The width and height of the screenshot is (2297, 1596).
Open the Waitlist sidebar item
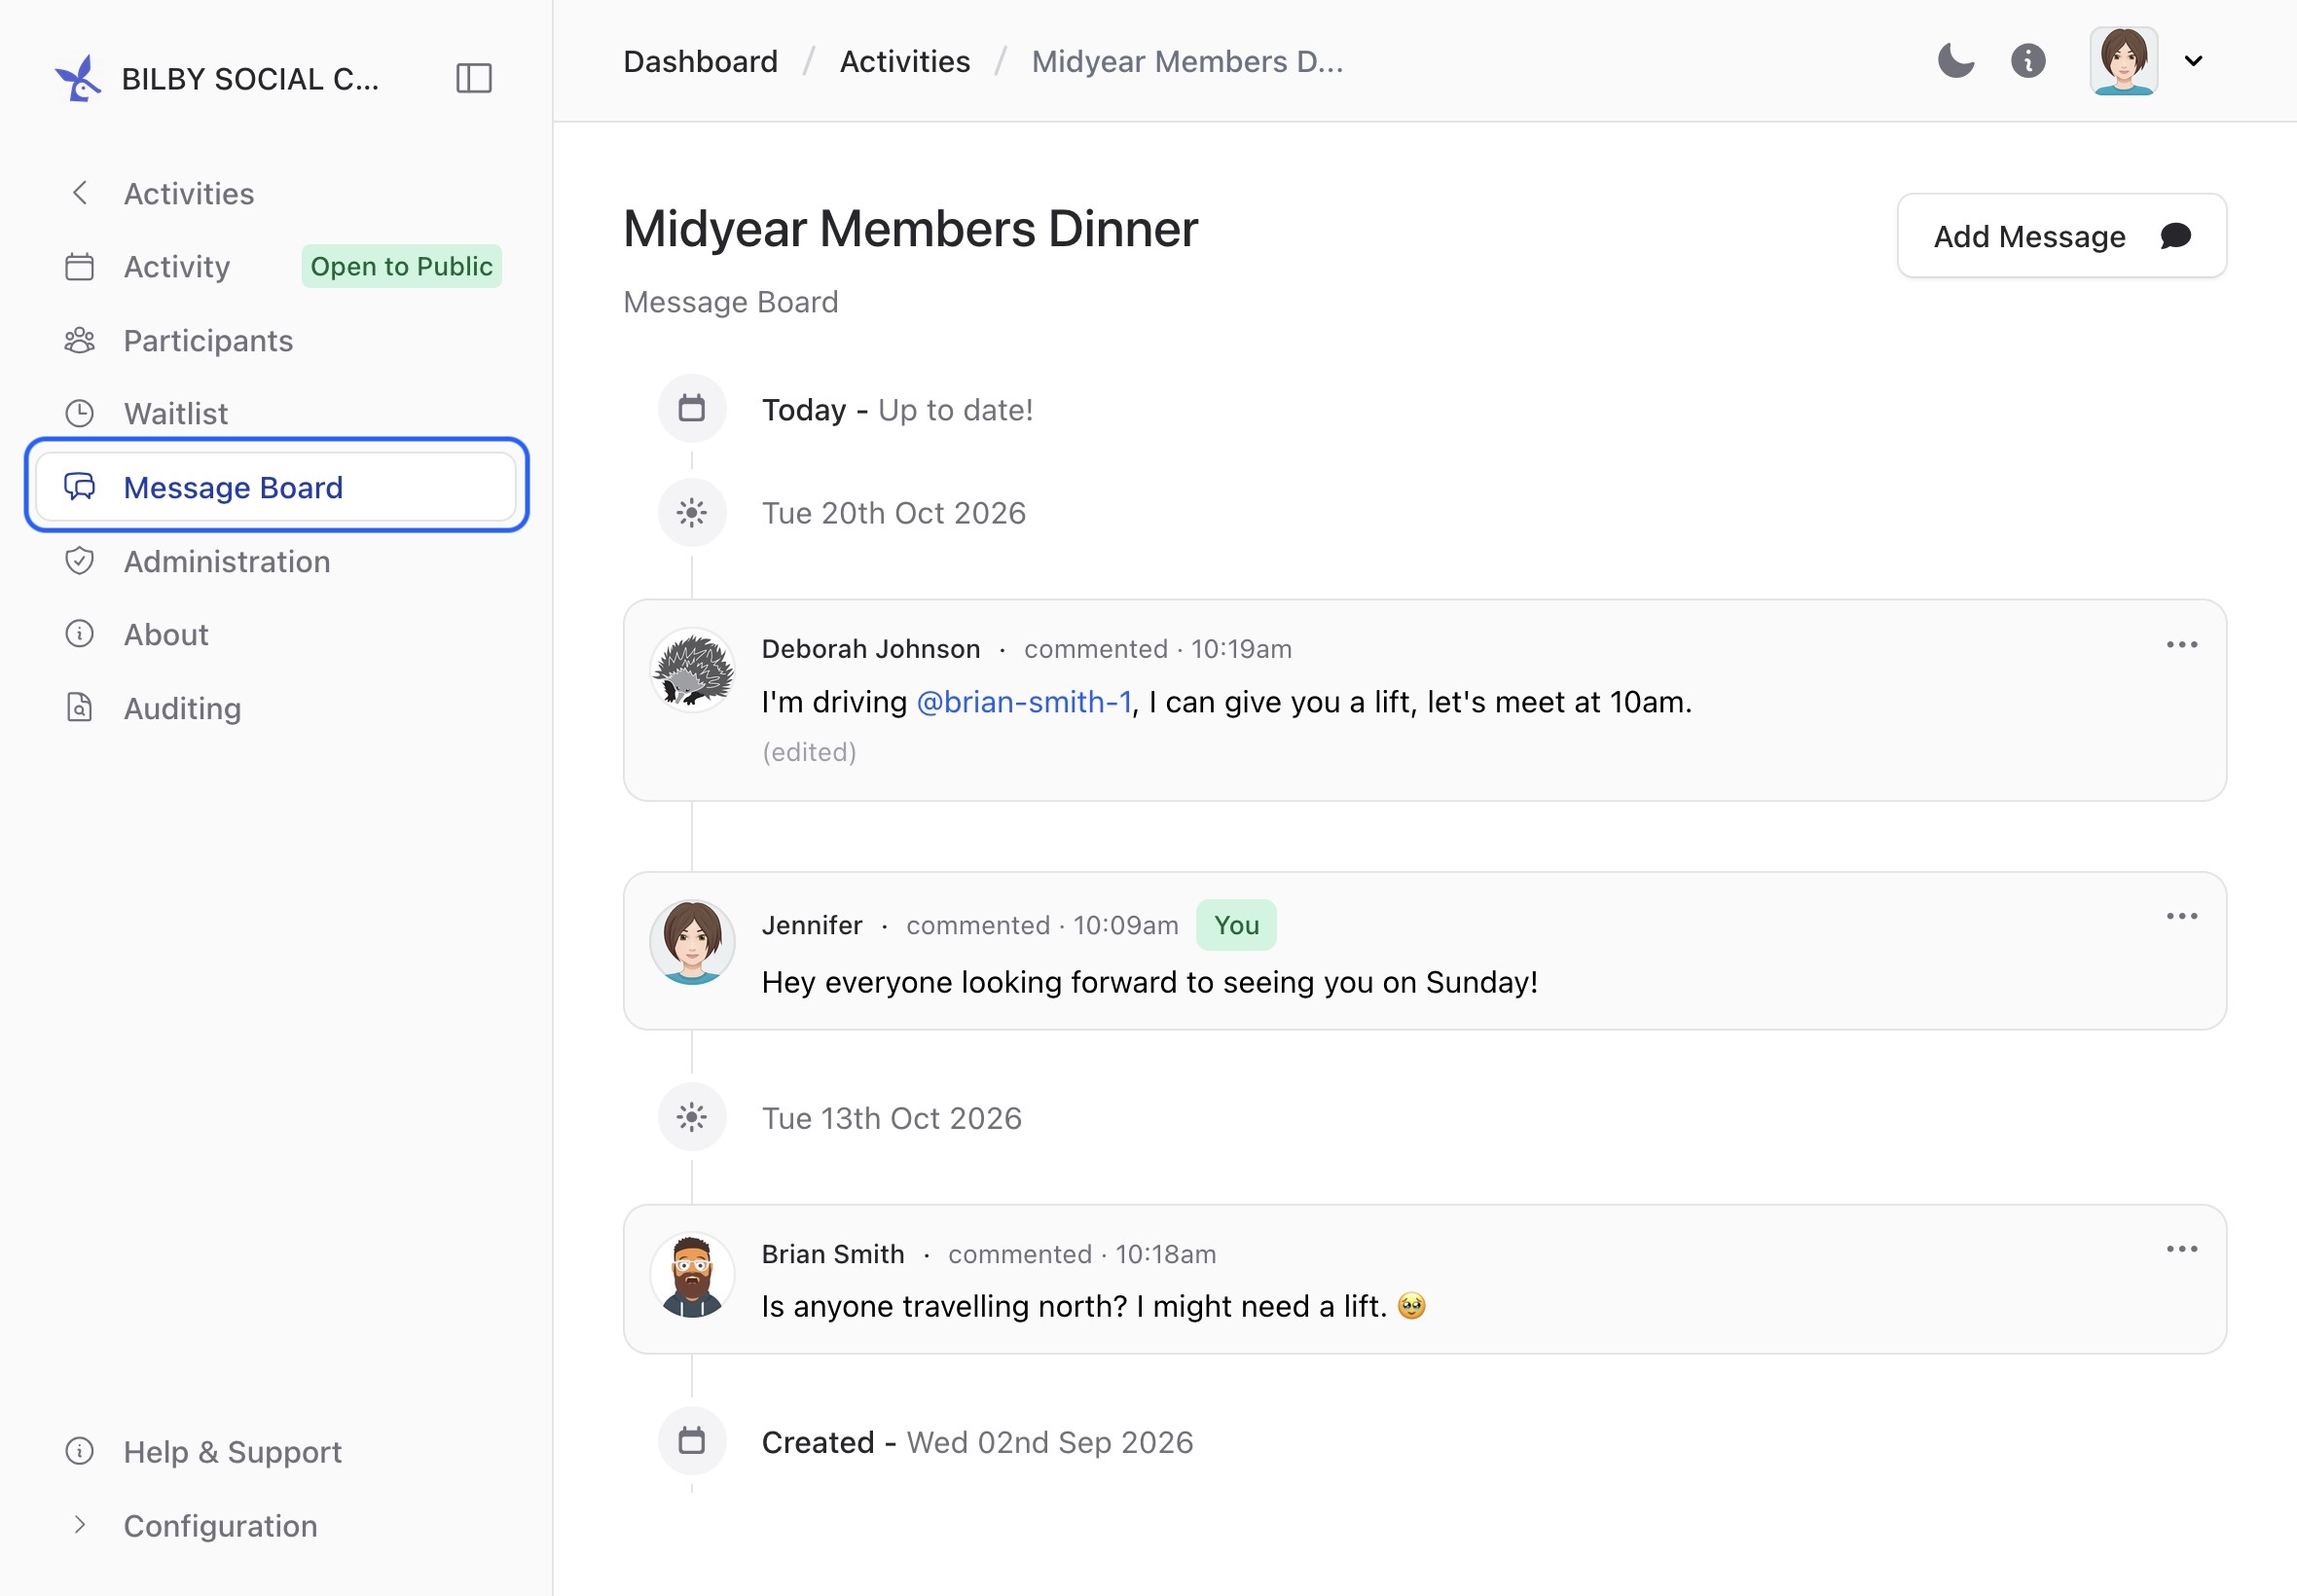click(276, 413)
